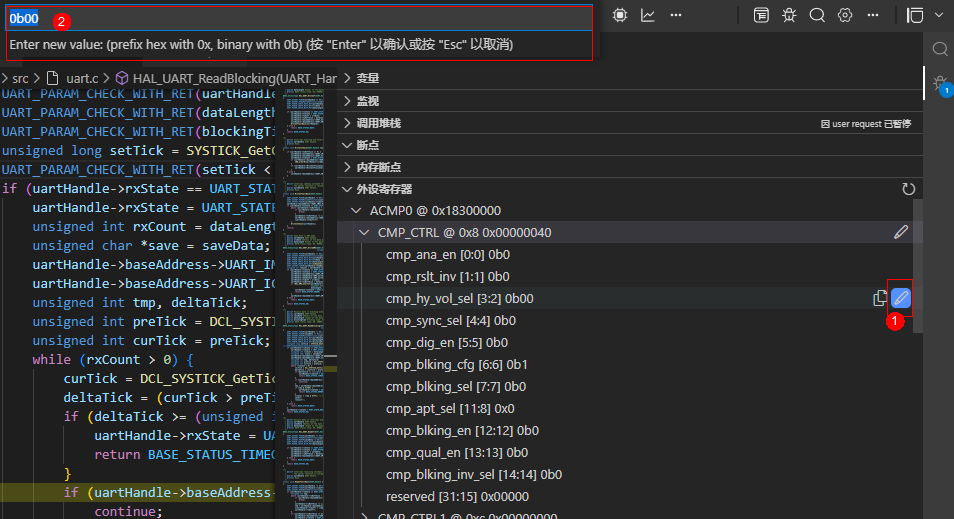Click the code editor minimap

point(304,304)
